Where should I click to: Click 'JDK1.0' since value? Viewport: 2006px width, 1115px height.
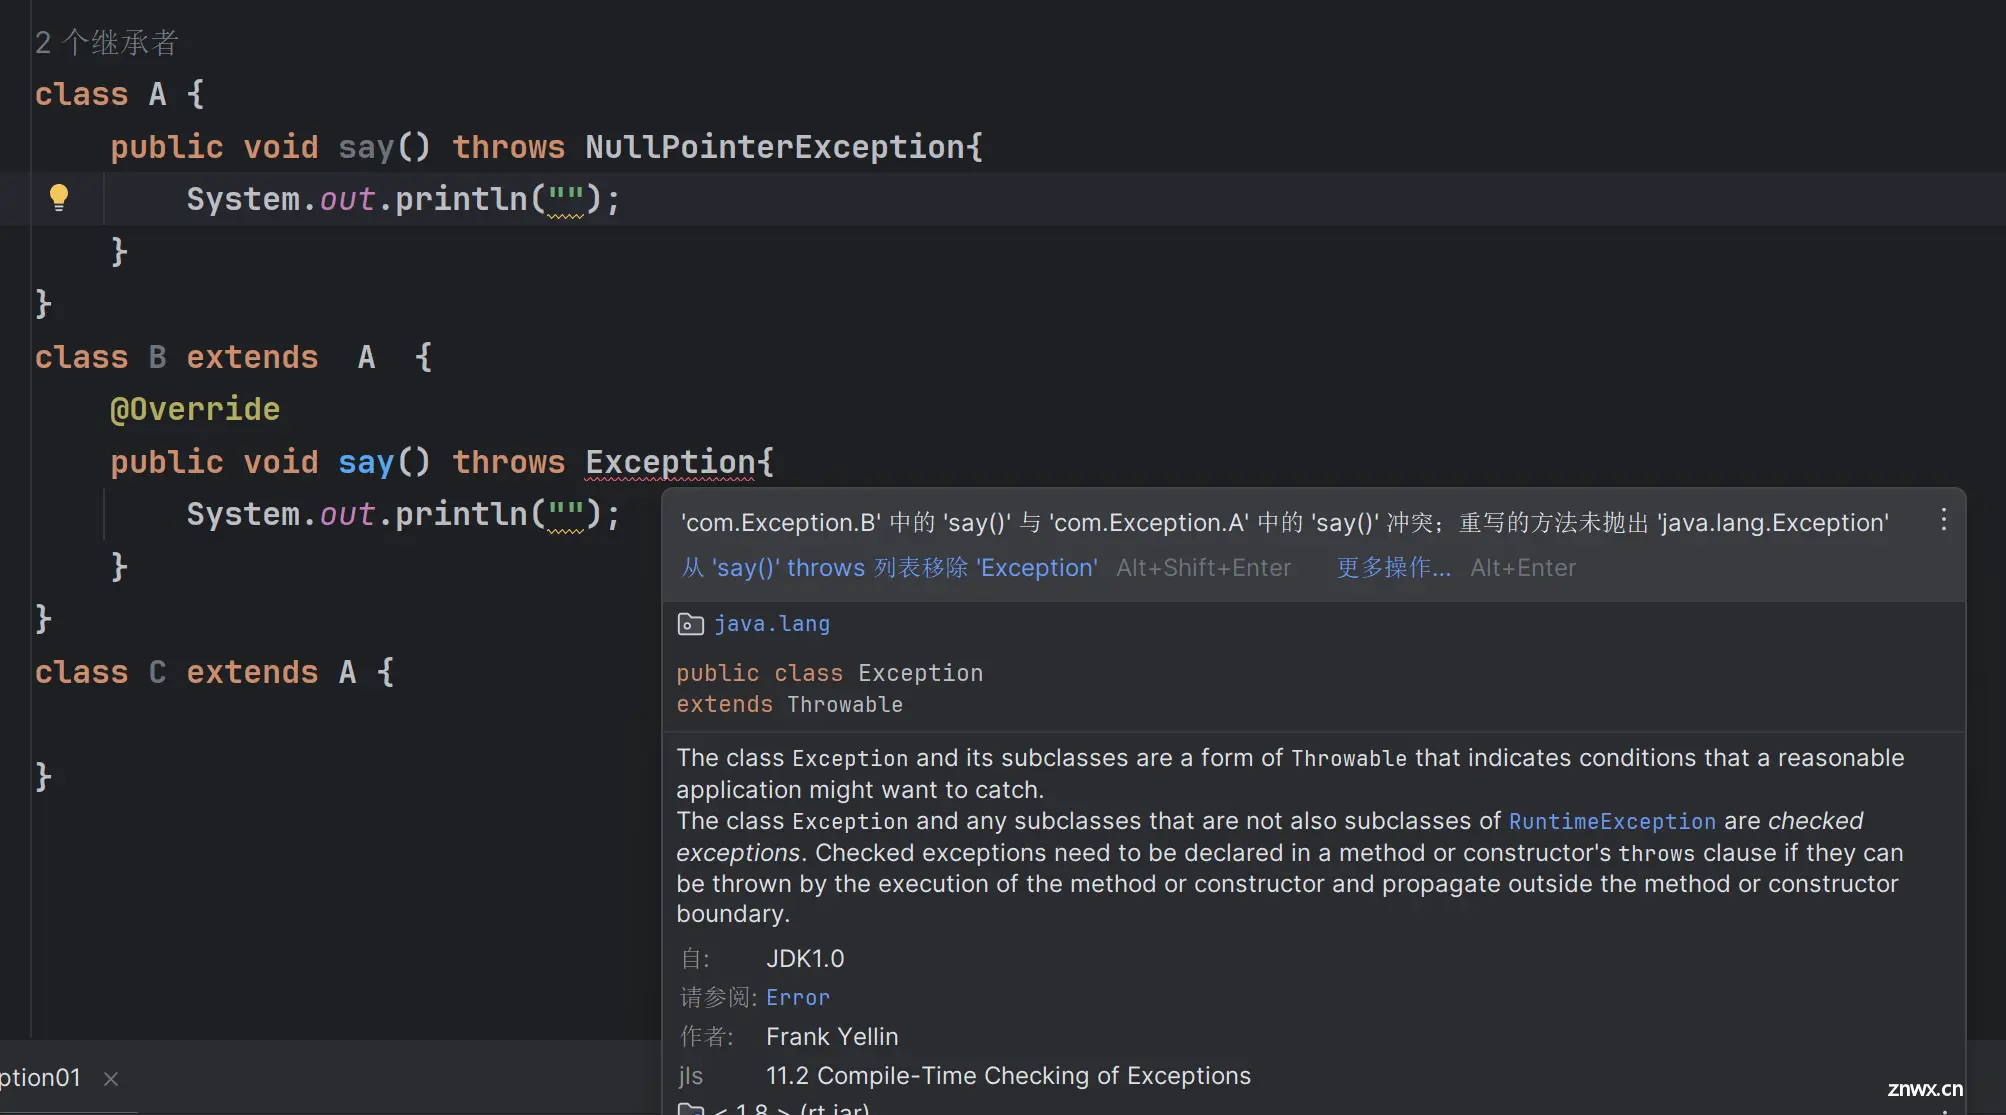[805, 959]
